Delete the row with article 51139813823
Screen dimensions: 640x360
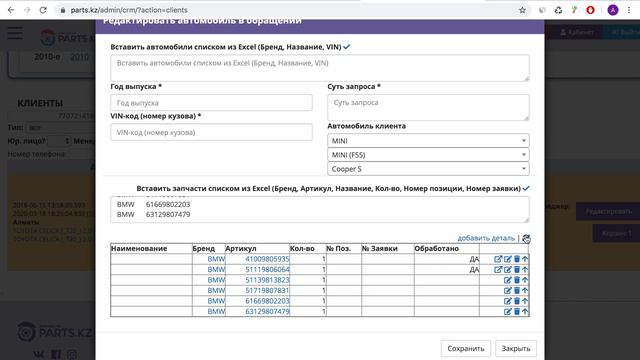tap(517, 280)
